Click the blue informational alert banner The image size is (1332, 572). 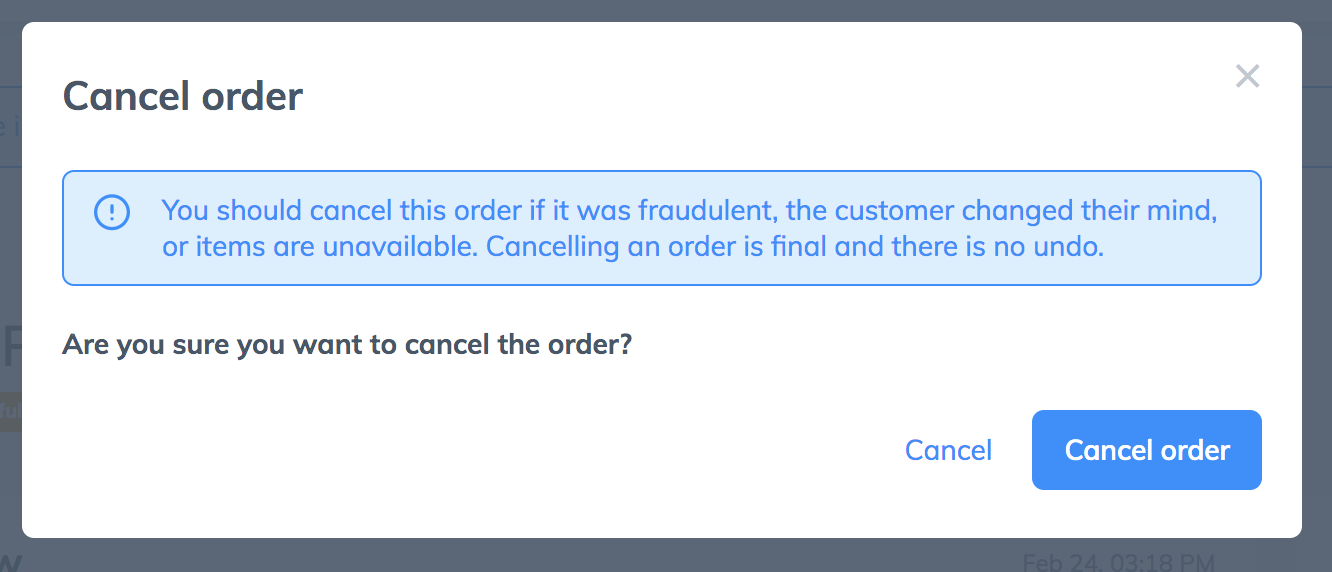662,228
